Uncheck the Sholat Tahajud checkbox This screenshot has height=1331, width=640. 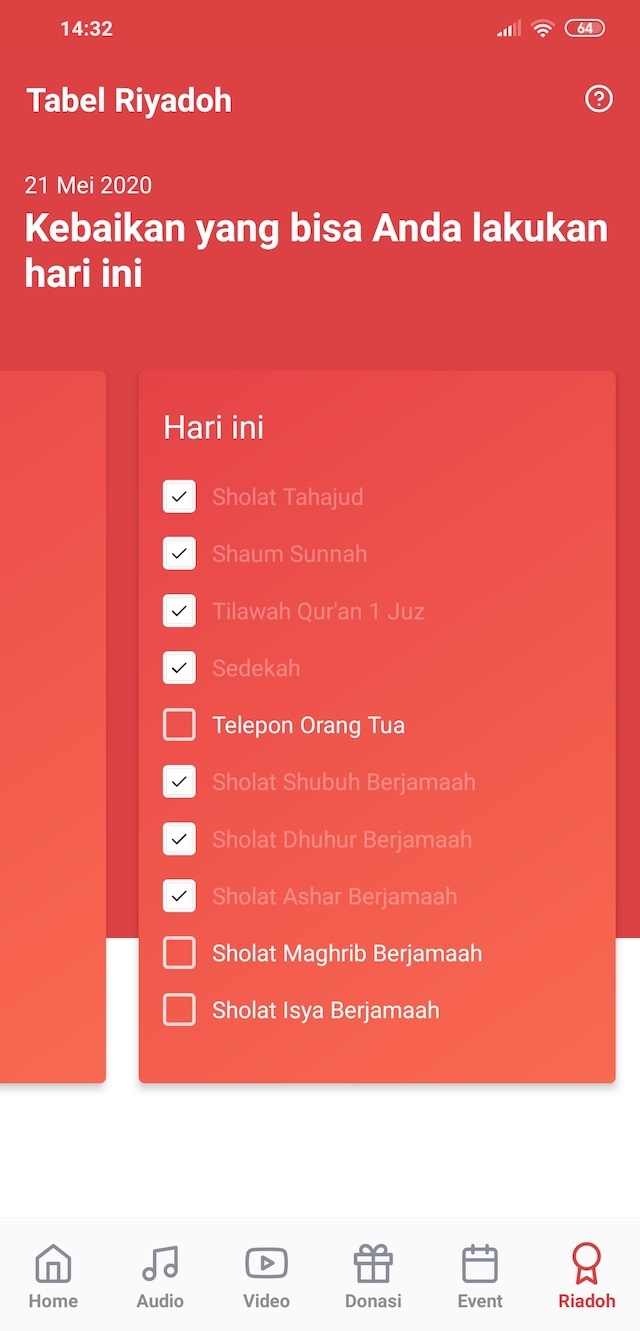tap(180, 497)
